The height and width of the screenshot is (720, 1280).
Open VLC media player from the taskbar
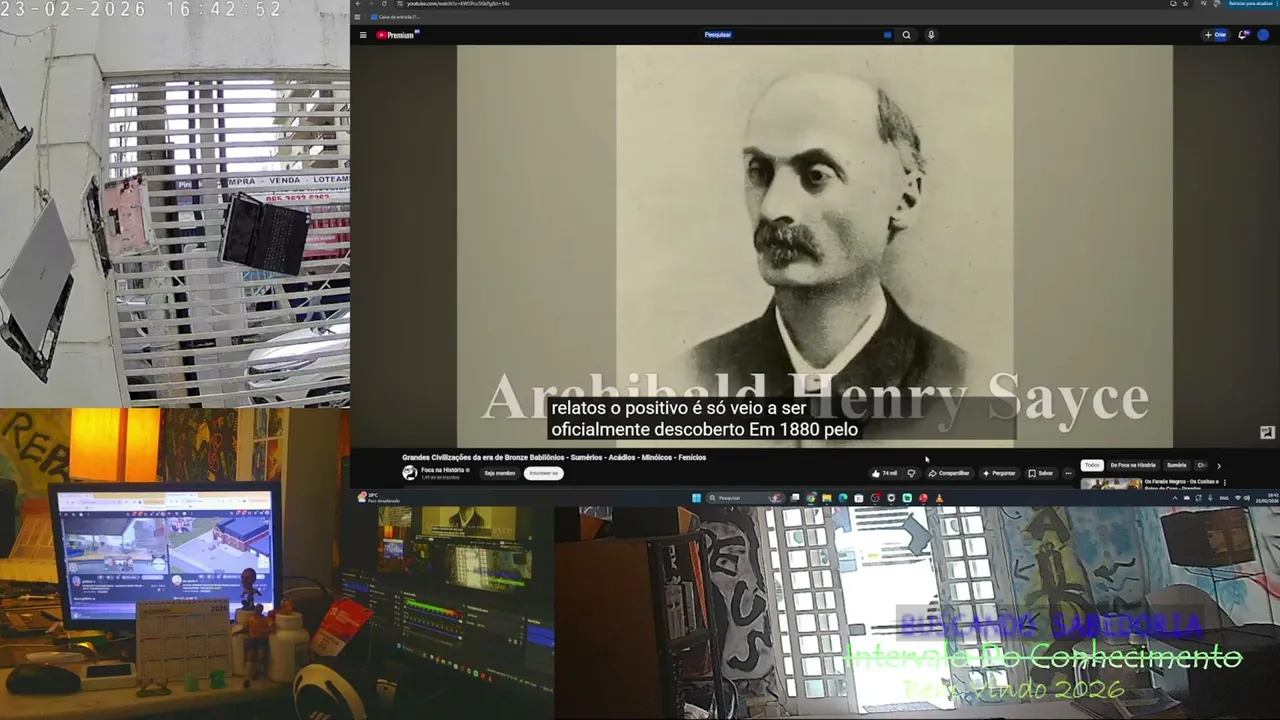point(939,498)
